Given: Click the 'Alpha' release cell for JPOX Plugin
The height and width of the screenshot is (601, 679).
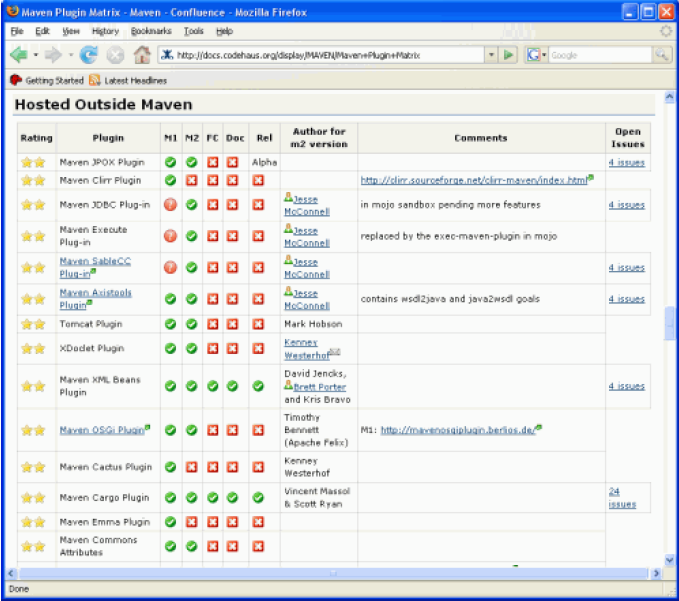Looking at the screenshot, I should pyautogui.click(x=264, y=162).
